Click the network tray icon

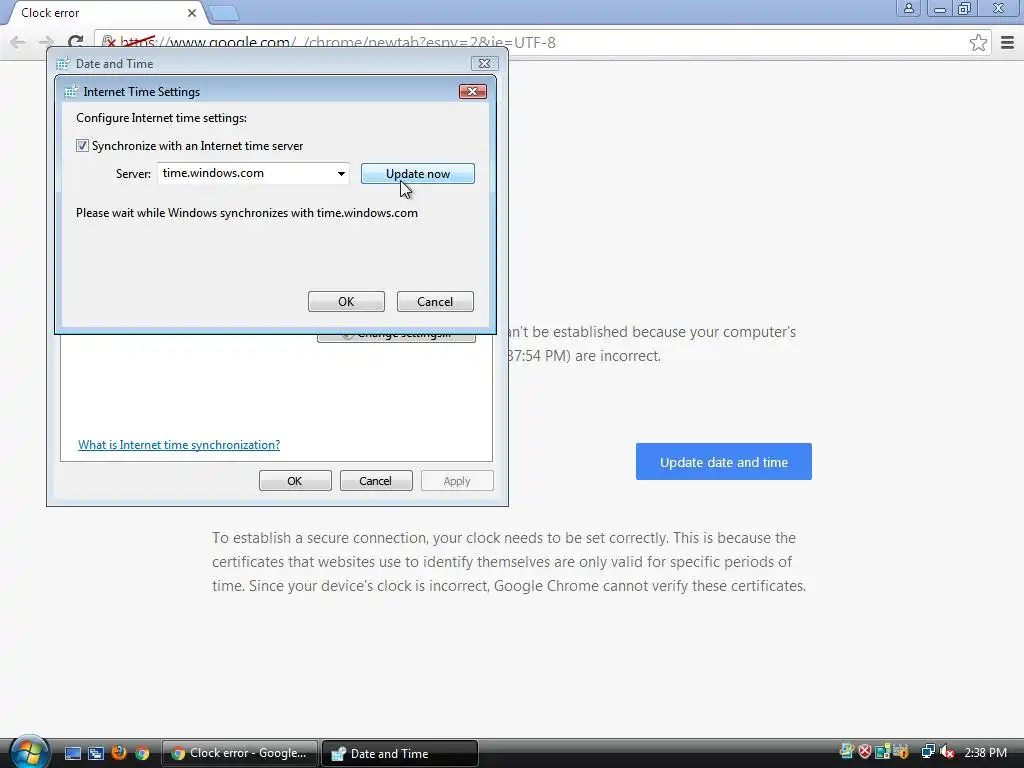[927, 752]
